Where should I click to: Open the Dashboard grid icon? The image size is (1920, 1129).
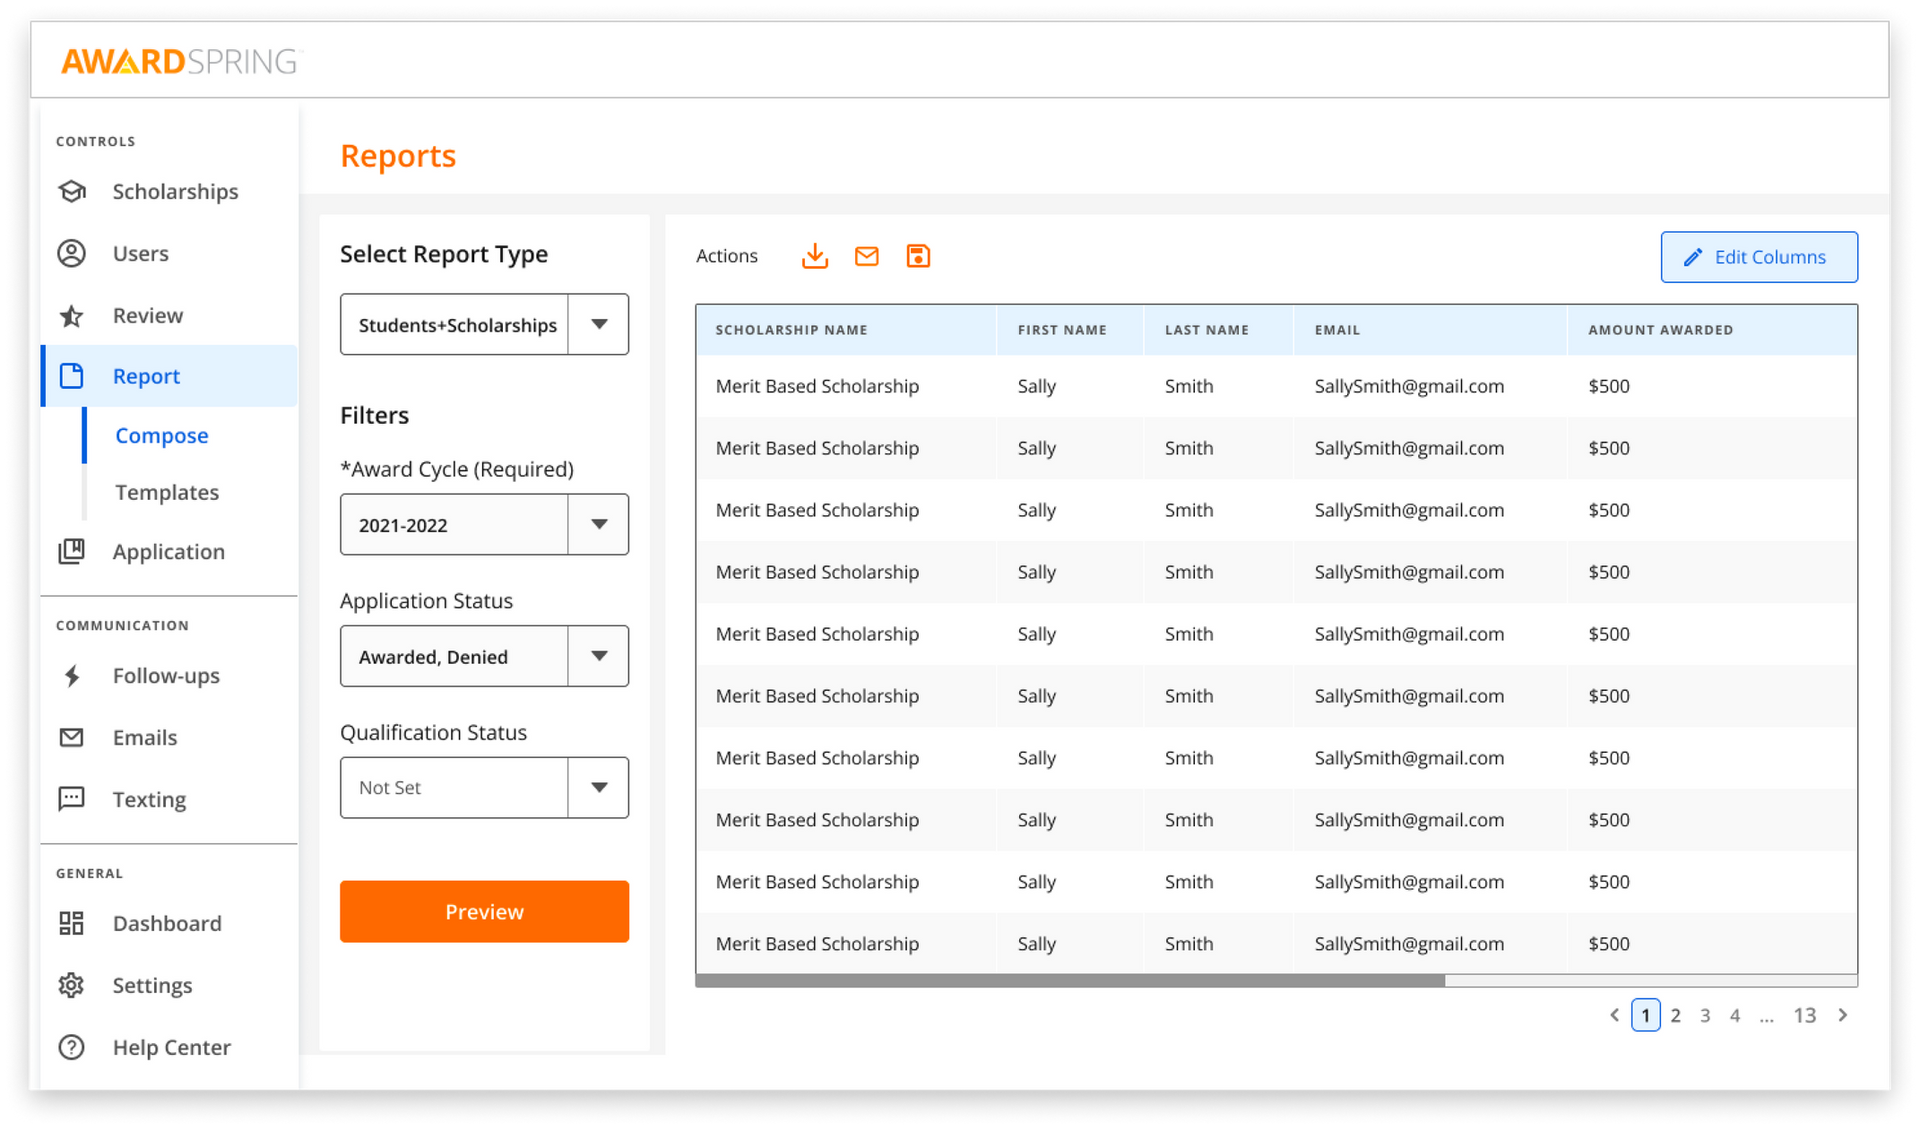point(71,923)
